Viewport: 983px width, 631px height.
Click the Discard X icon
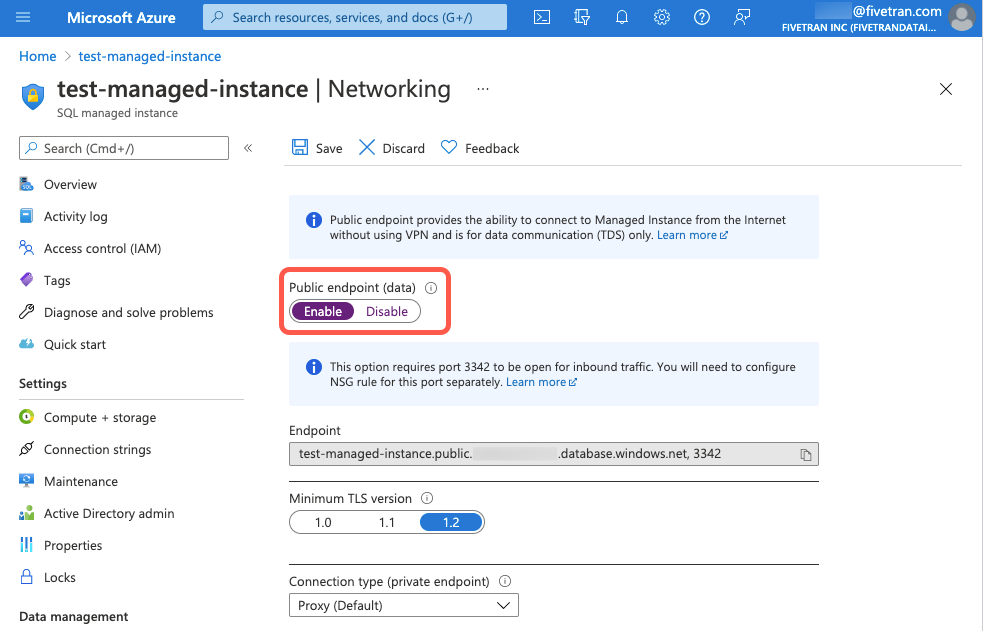tap(367, 148)
